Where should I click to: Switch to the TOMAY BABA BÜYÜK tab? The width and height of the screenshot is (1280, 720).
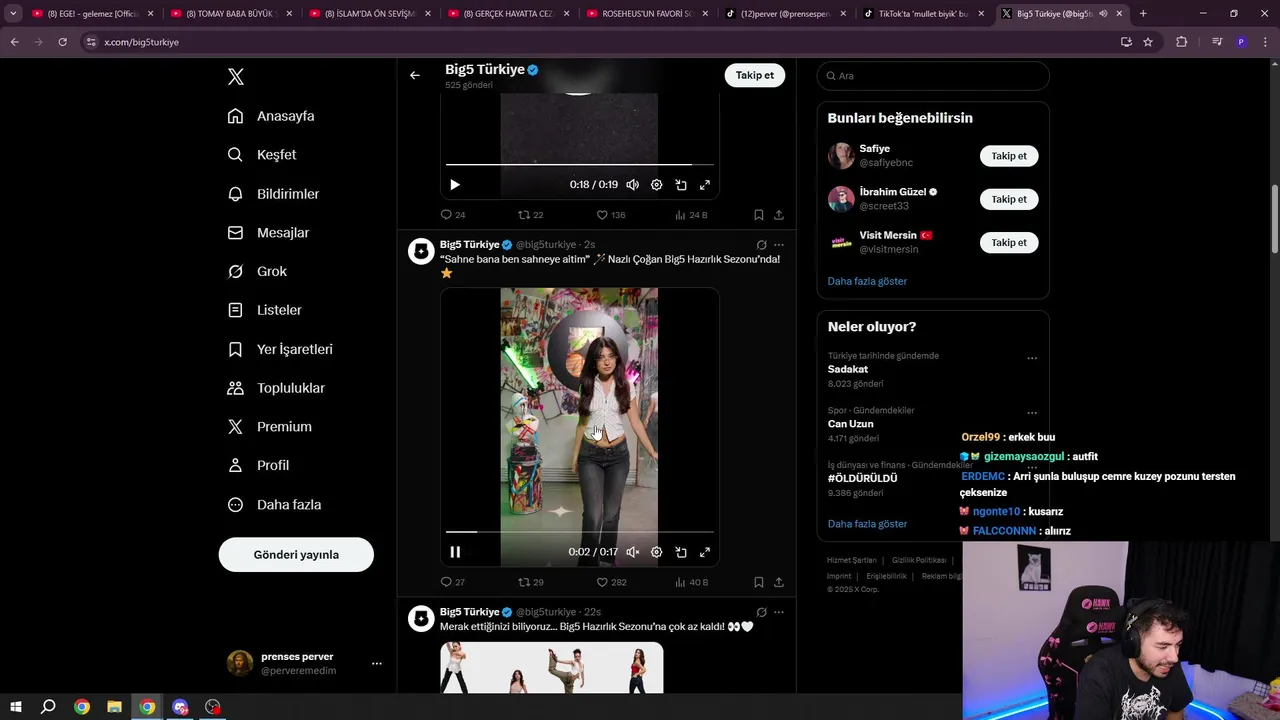[x=230, y=14]
